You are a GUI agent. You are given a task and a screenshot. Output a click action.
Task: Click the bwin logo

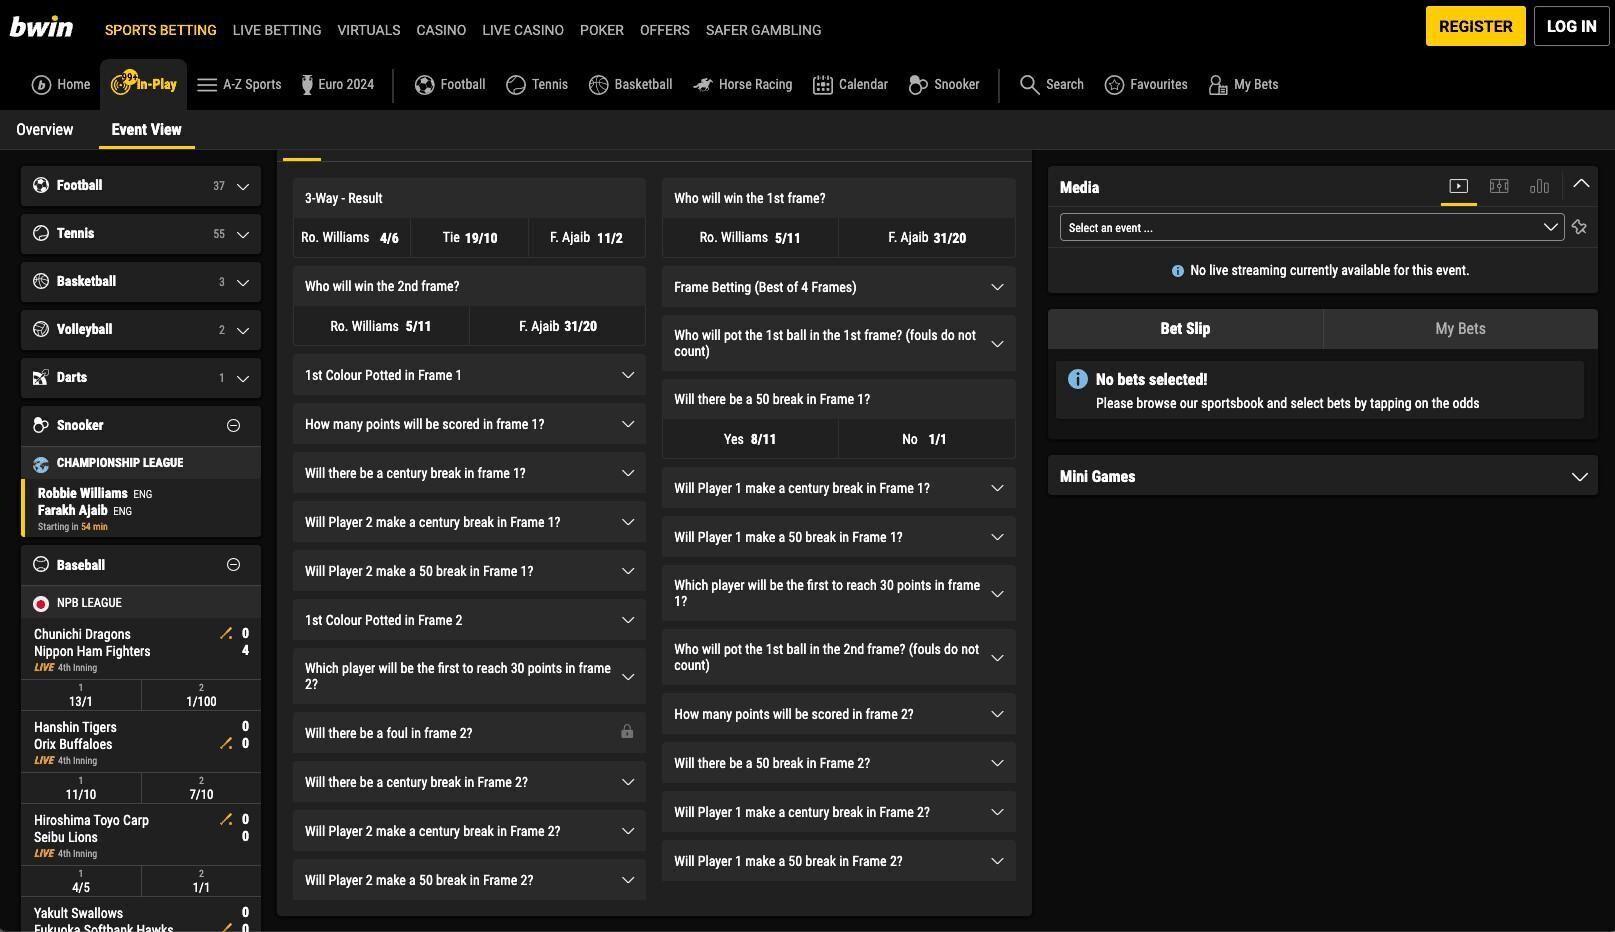tap(41, 26)
